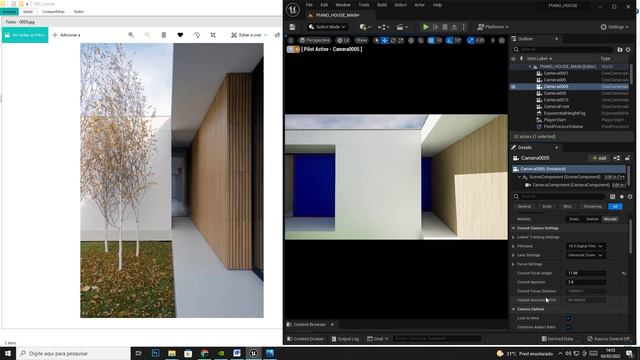Save the current level with the disk icon
This screenshot has width=640, height=360.
point(292,27)
